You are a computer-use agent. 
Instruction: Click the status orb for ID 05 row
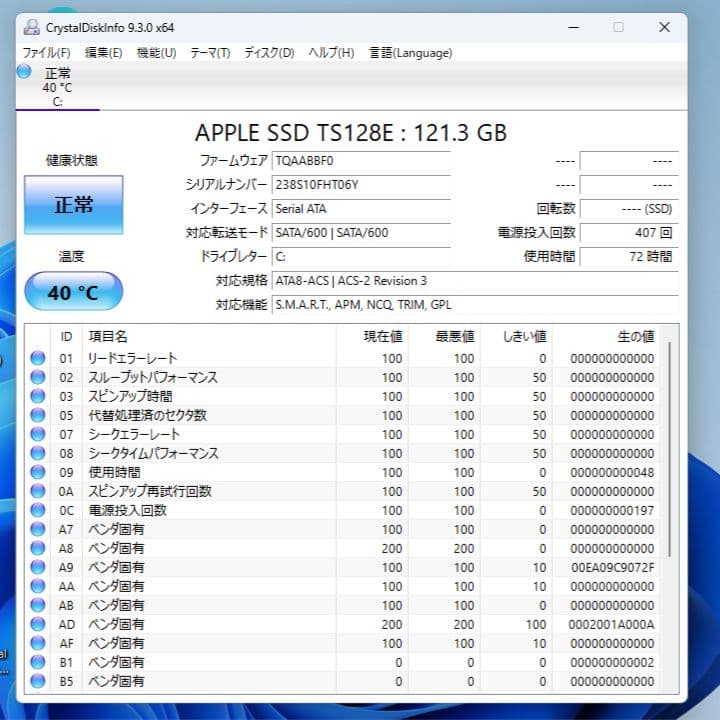38,415
